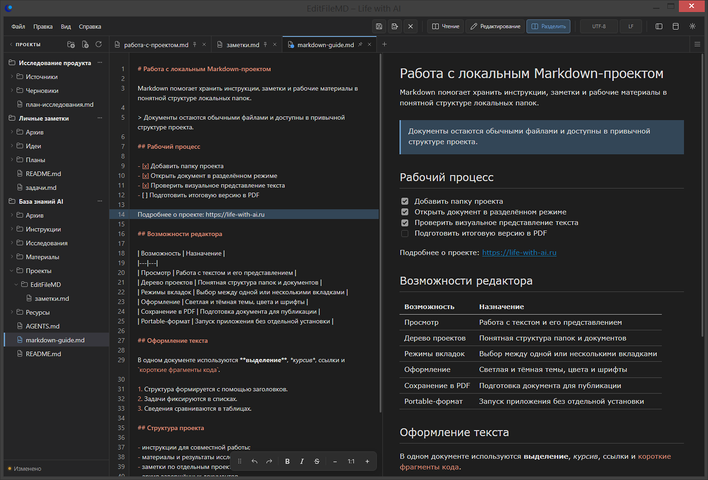708x480 pixels.
Task: Open a new tab with plus icon
Action: (384, 44)
